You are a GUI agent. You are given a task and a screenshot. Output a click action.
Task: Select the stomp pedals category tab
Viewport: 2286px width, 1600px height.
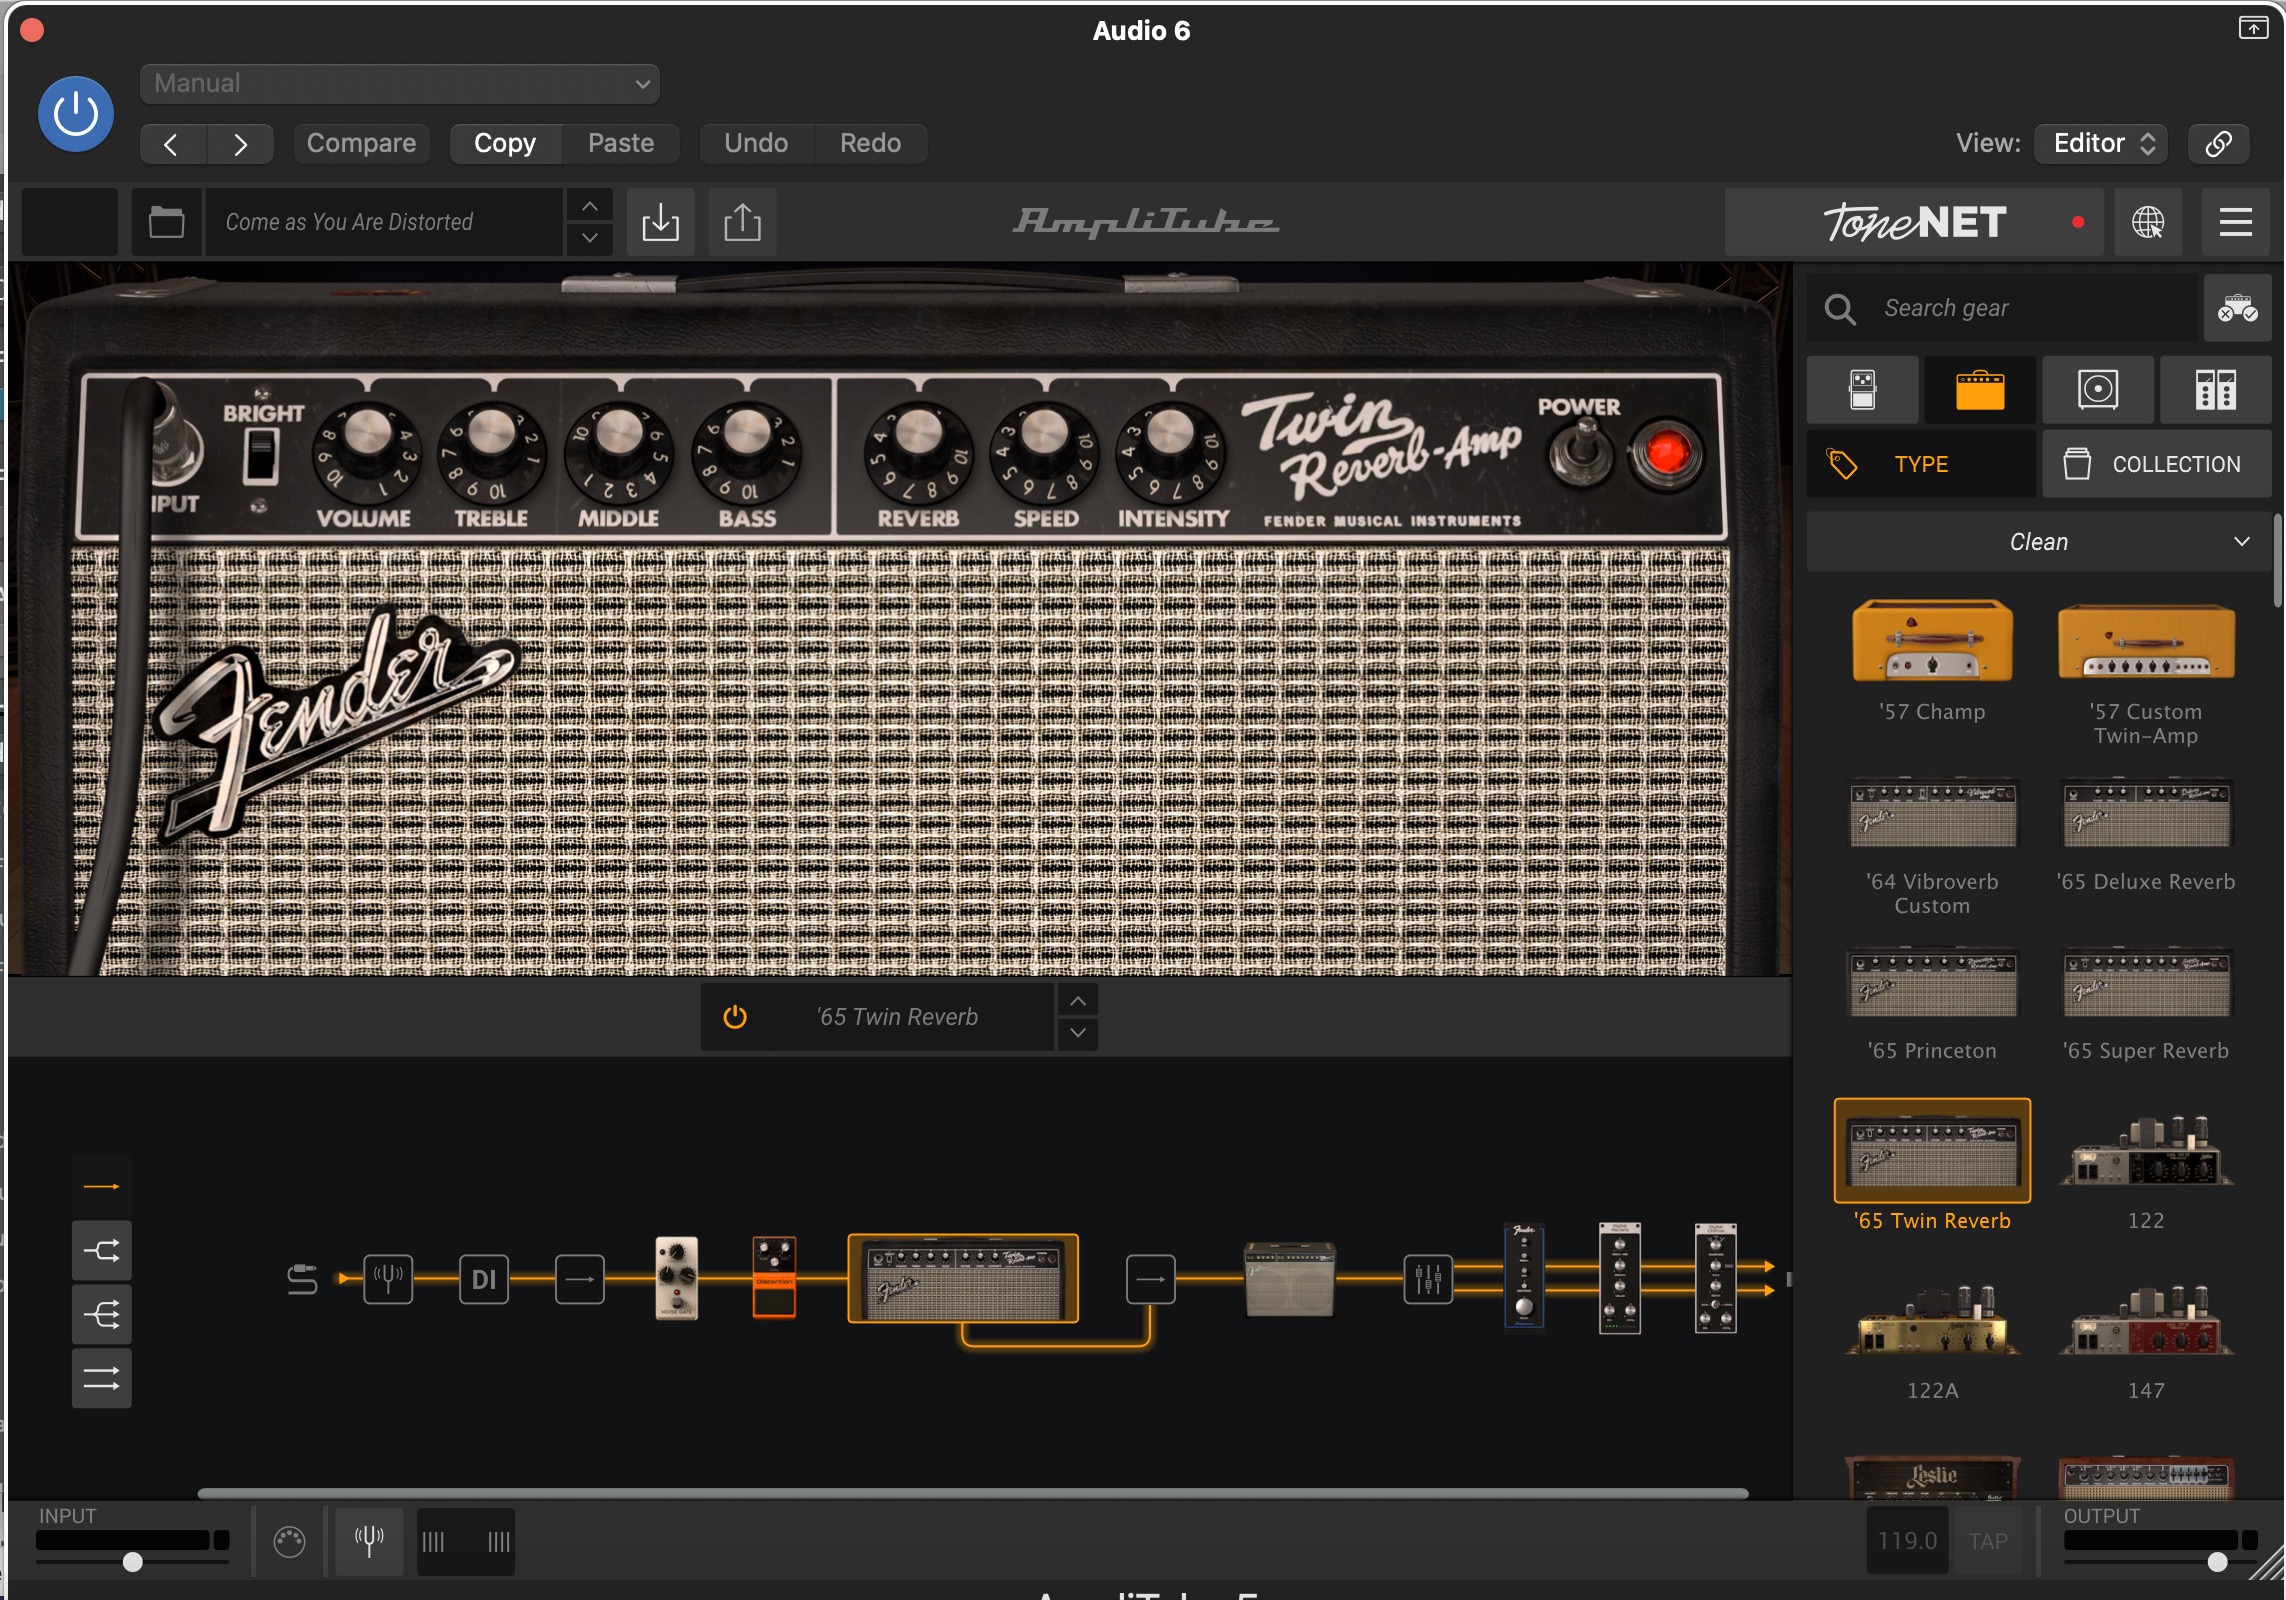coord(1862,390)
